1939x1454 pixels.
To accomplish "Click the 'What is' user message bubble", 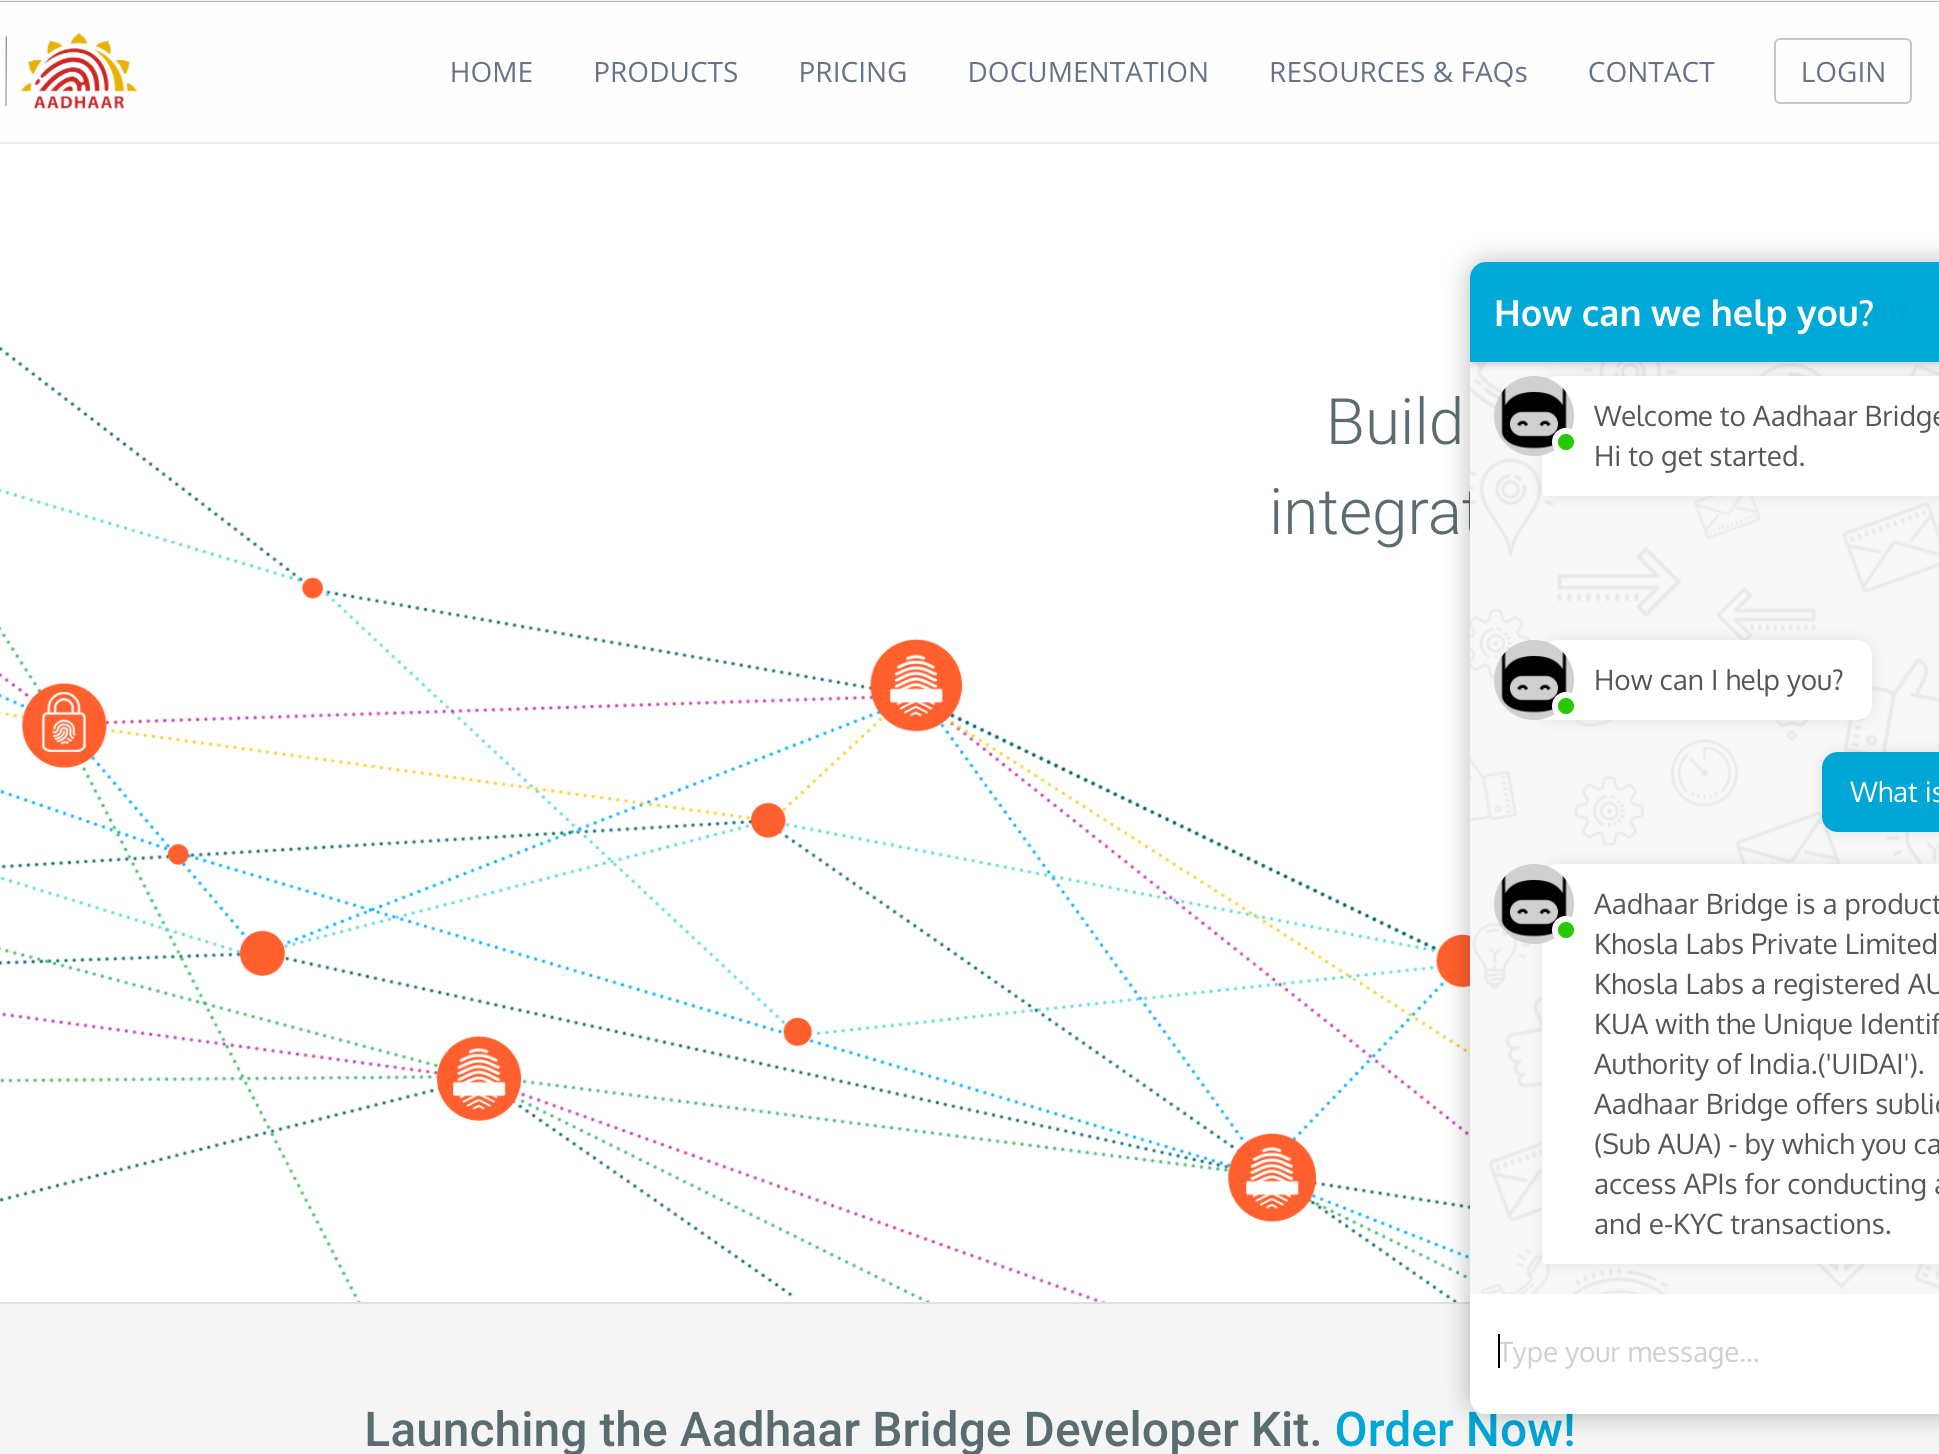I will click(1881, 792).
